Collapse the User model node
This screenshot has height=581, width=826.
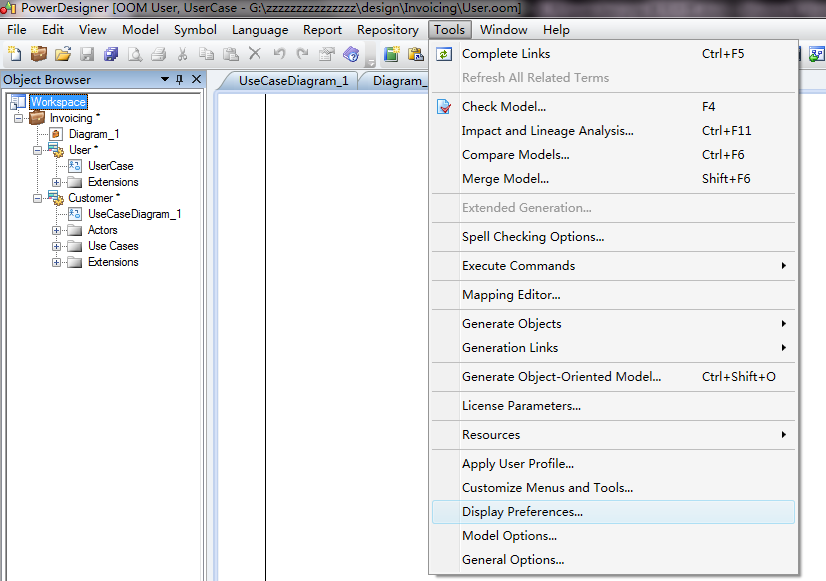coord(37,150)
